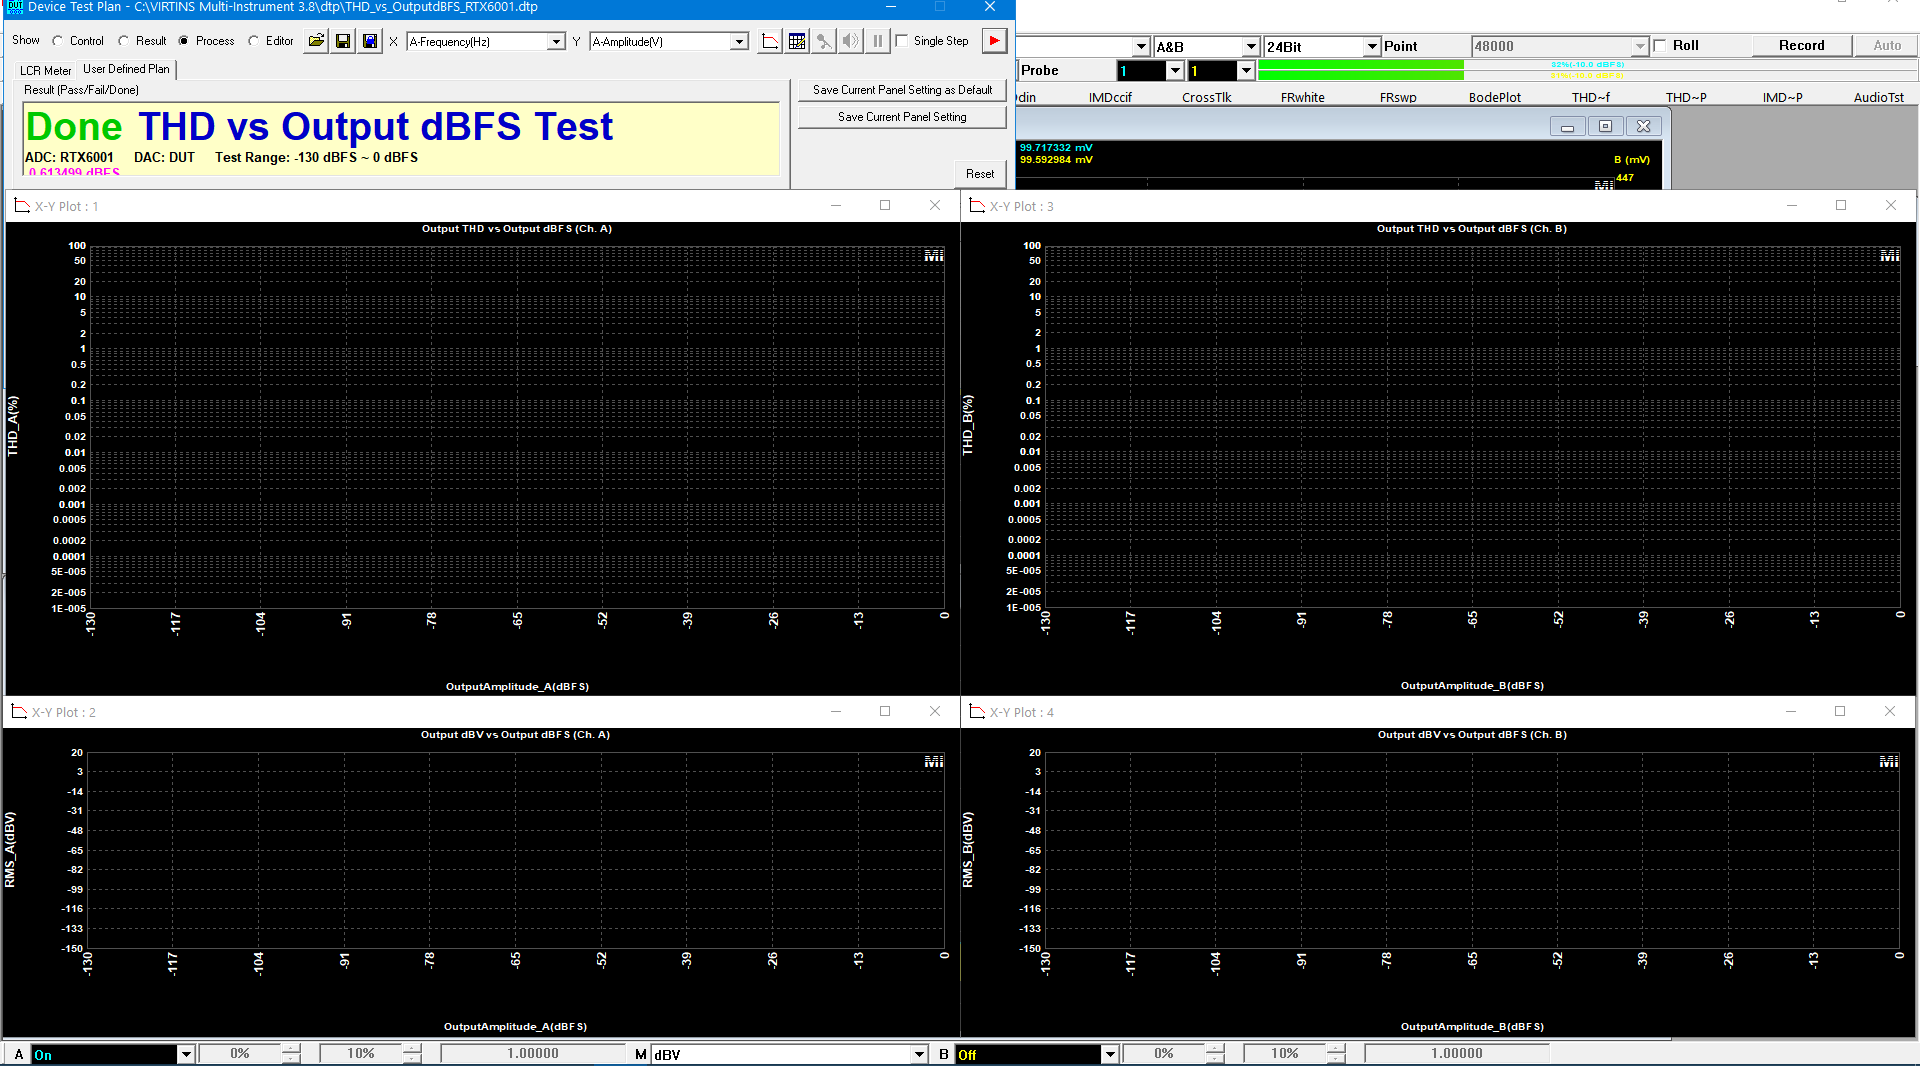Select the Process show option
The height and width of the screenshot is (1066, 1920).
(184, 41)
